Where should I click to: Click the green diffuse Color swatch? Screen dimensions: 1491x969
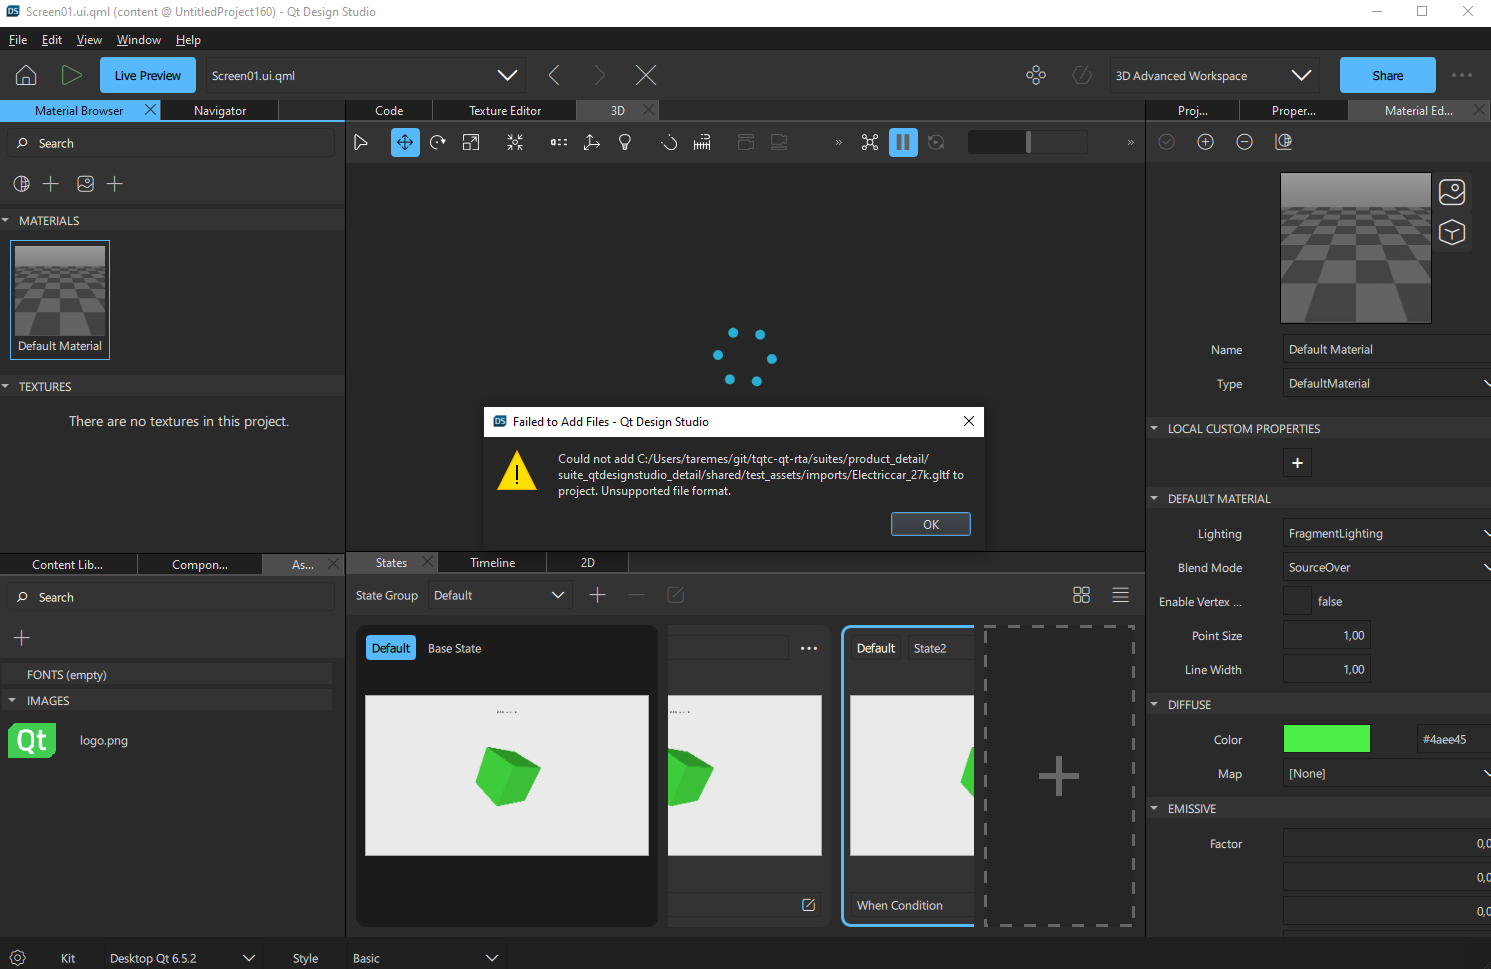(1327, 739)
